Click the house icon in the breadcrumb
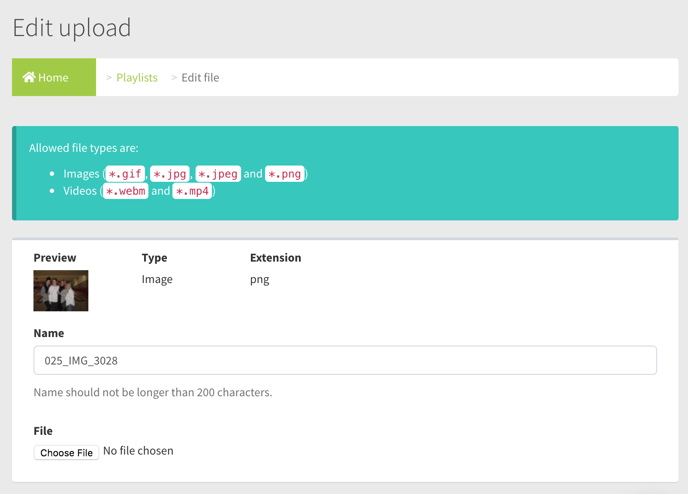Image resolution: width=688 pixels, height=494 pixels. tap(29, 77)
